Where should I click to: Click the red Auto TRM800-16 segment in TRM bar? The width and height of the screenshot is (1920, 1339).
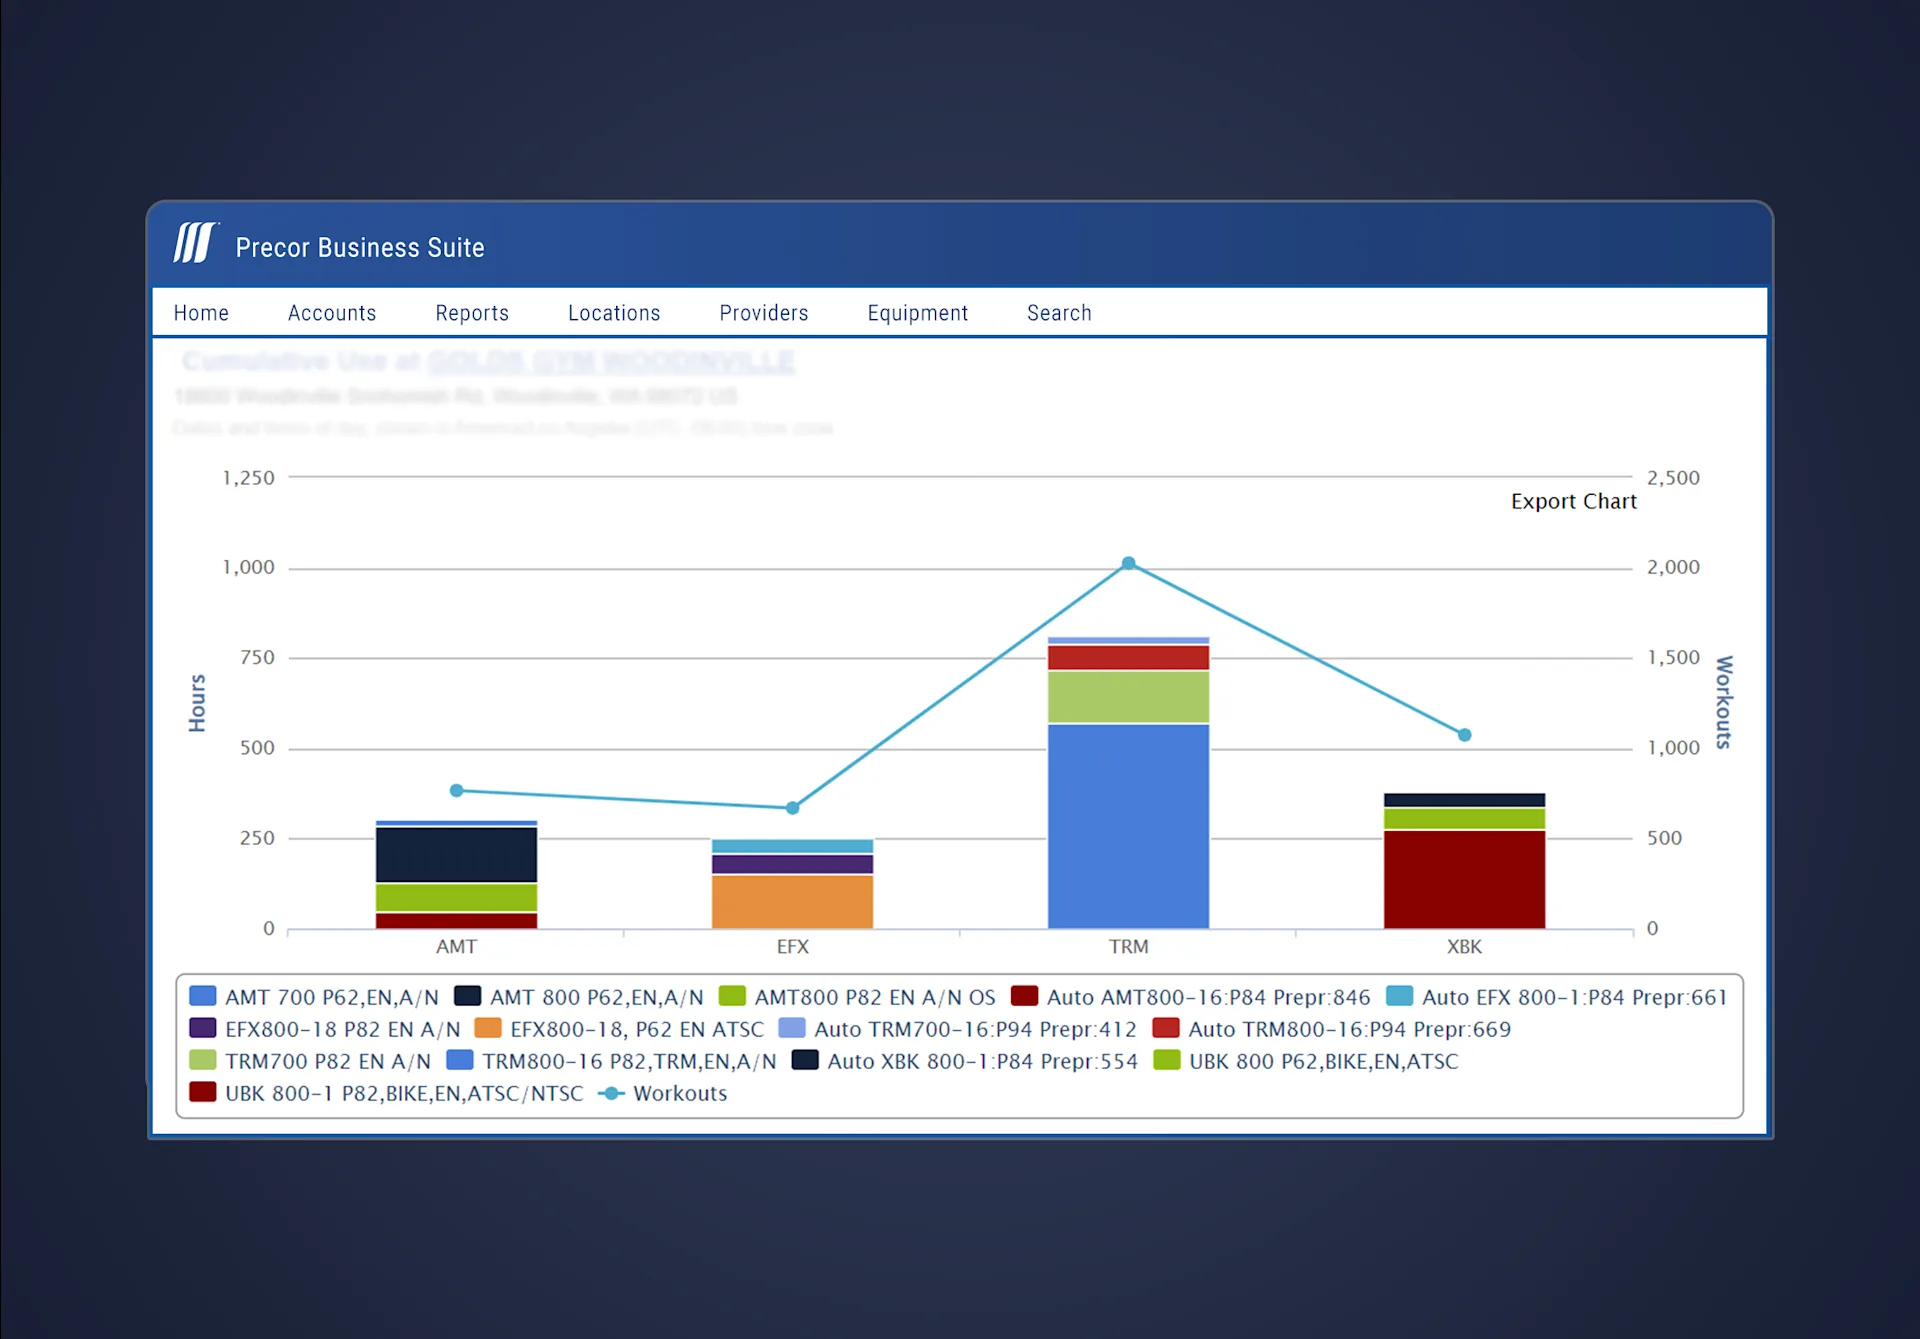tap(1128, 657)
